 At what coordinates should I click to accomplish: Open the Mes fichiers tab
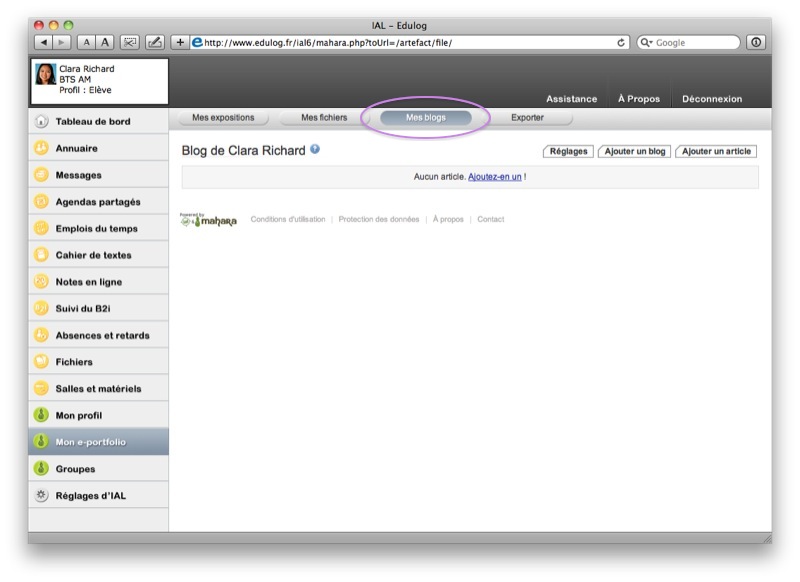click(324, 118)
